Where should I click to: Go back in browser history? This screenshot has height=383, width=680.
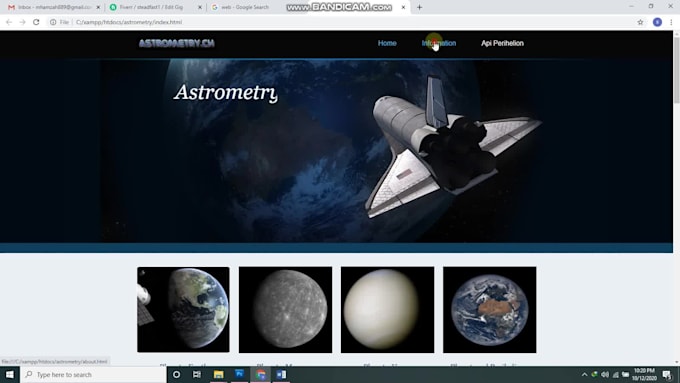coord(9,22)
